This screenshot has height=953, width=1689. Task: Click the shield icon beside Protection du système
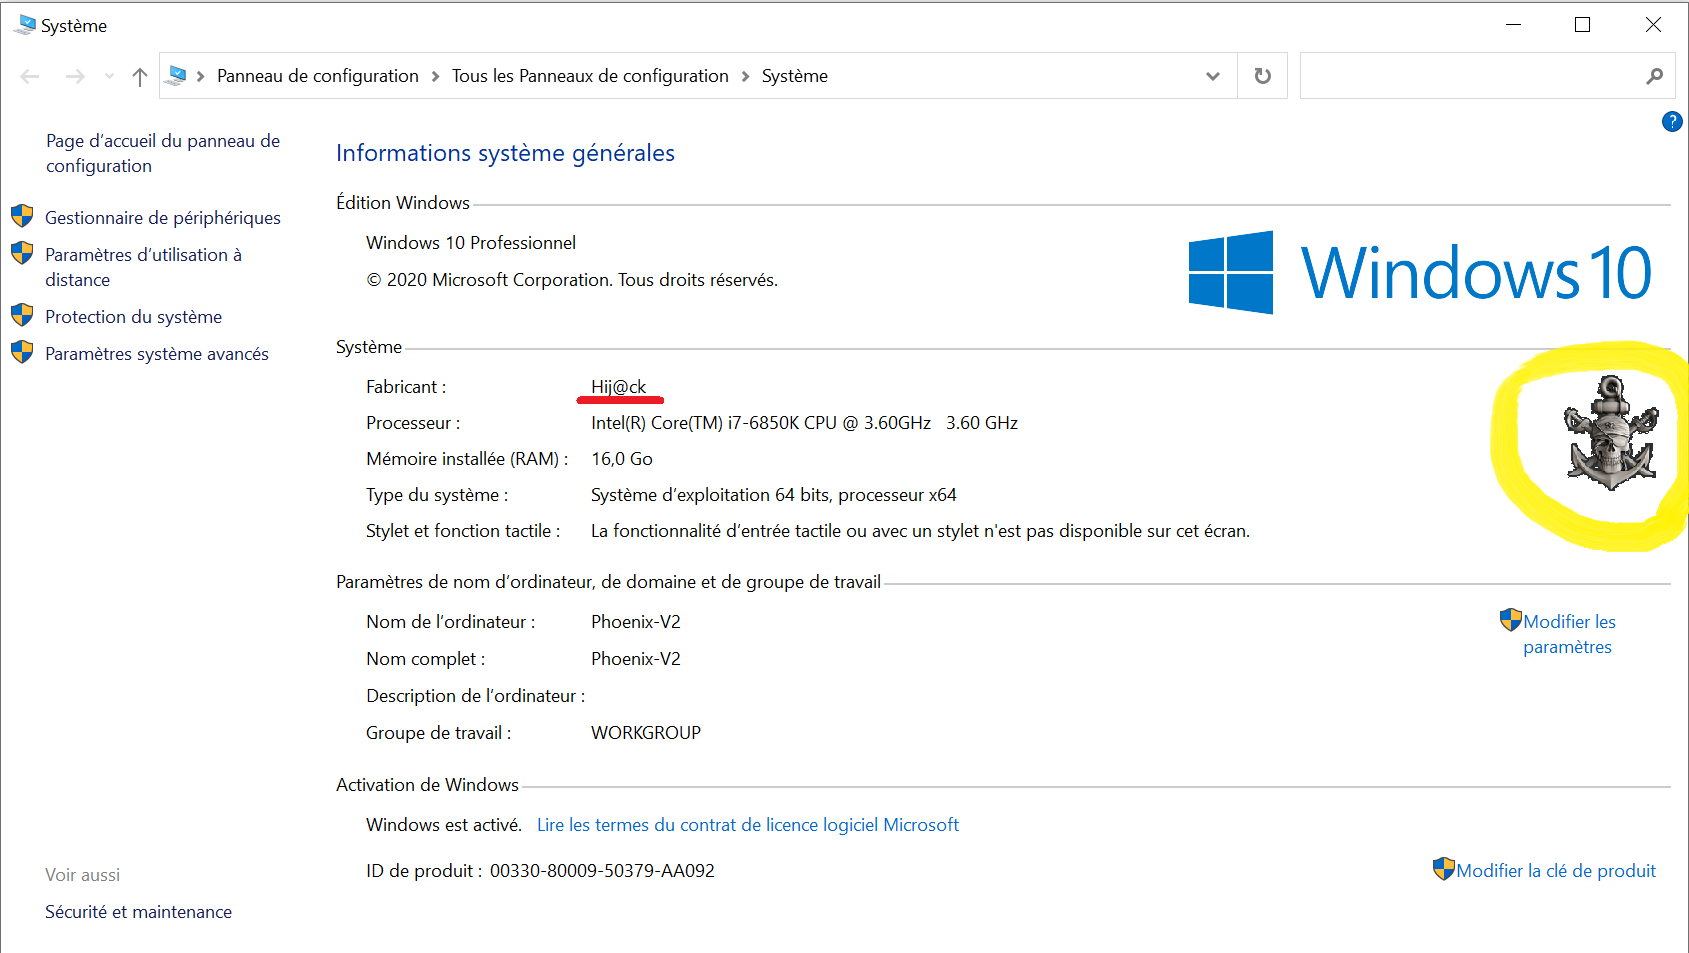tap(22, 315)
